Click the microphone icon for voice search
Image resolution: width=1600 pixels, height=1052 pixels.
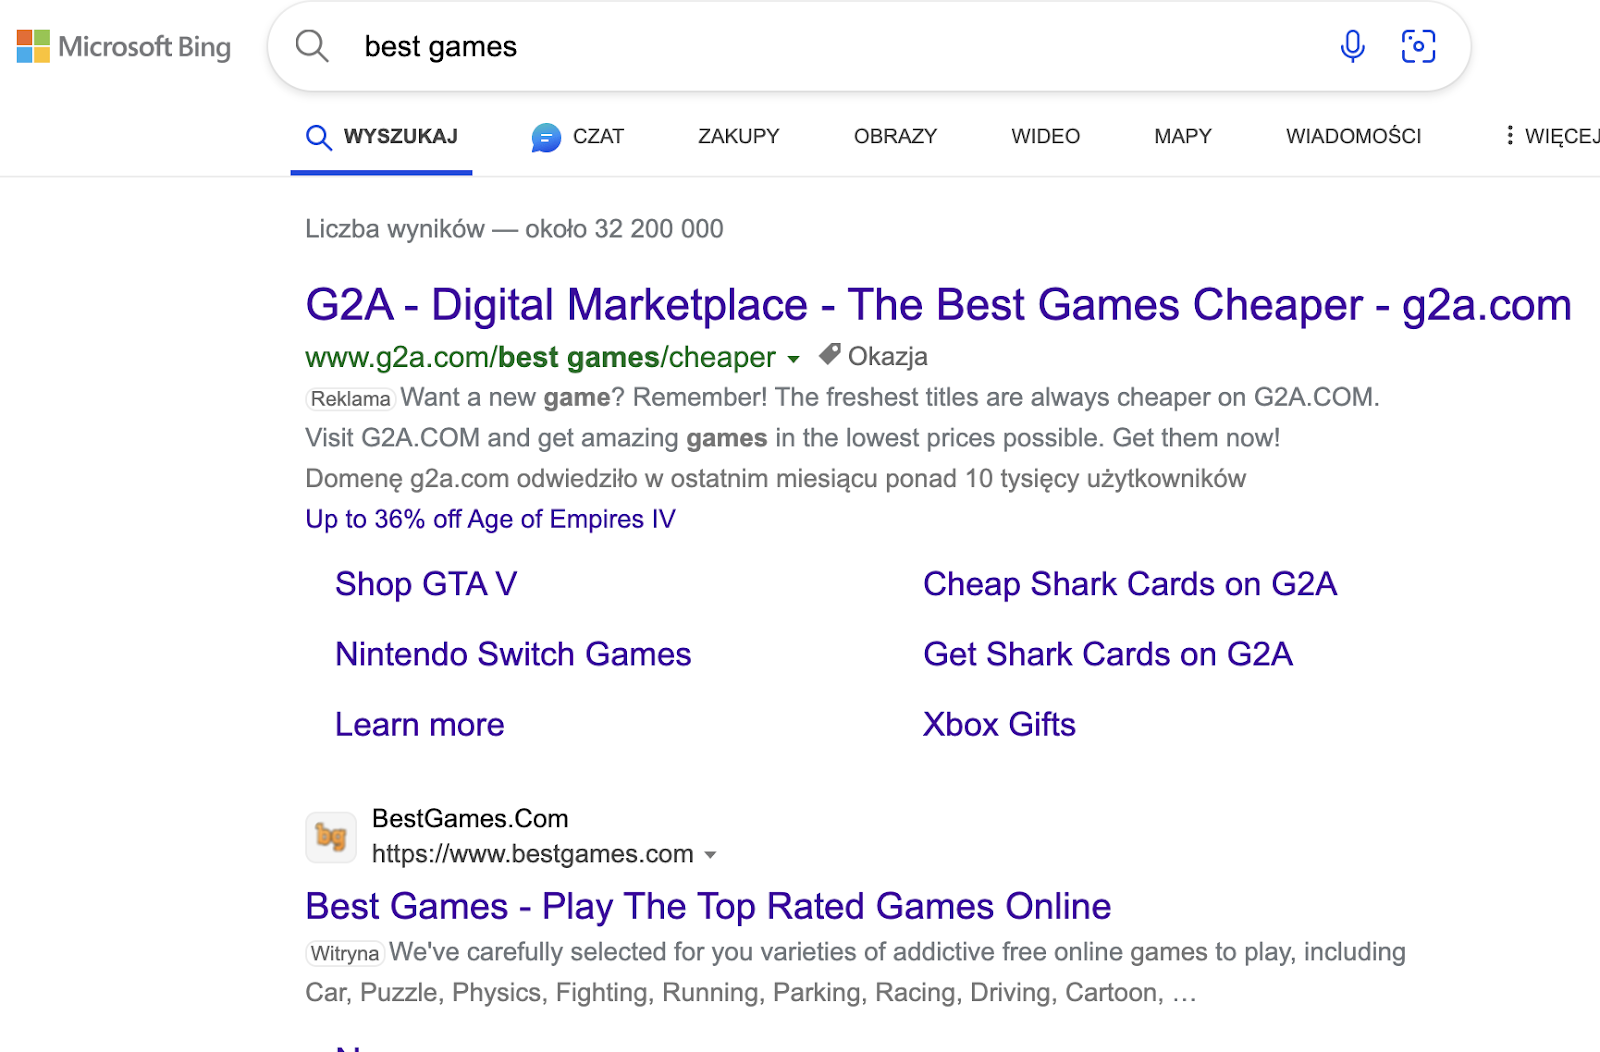click(x=1352, y=46)
